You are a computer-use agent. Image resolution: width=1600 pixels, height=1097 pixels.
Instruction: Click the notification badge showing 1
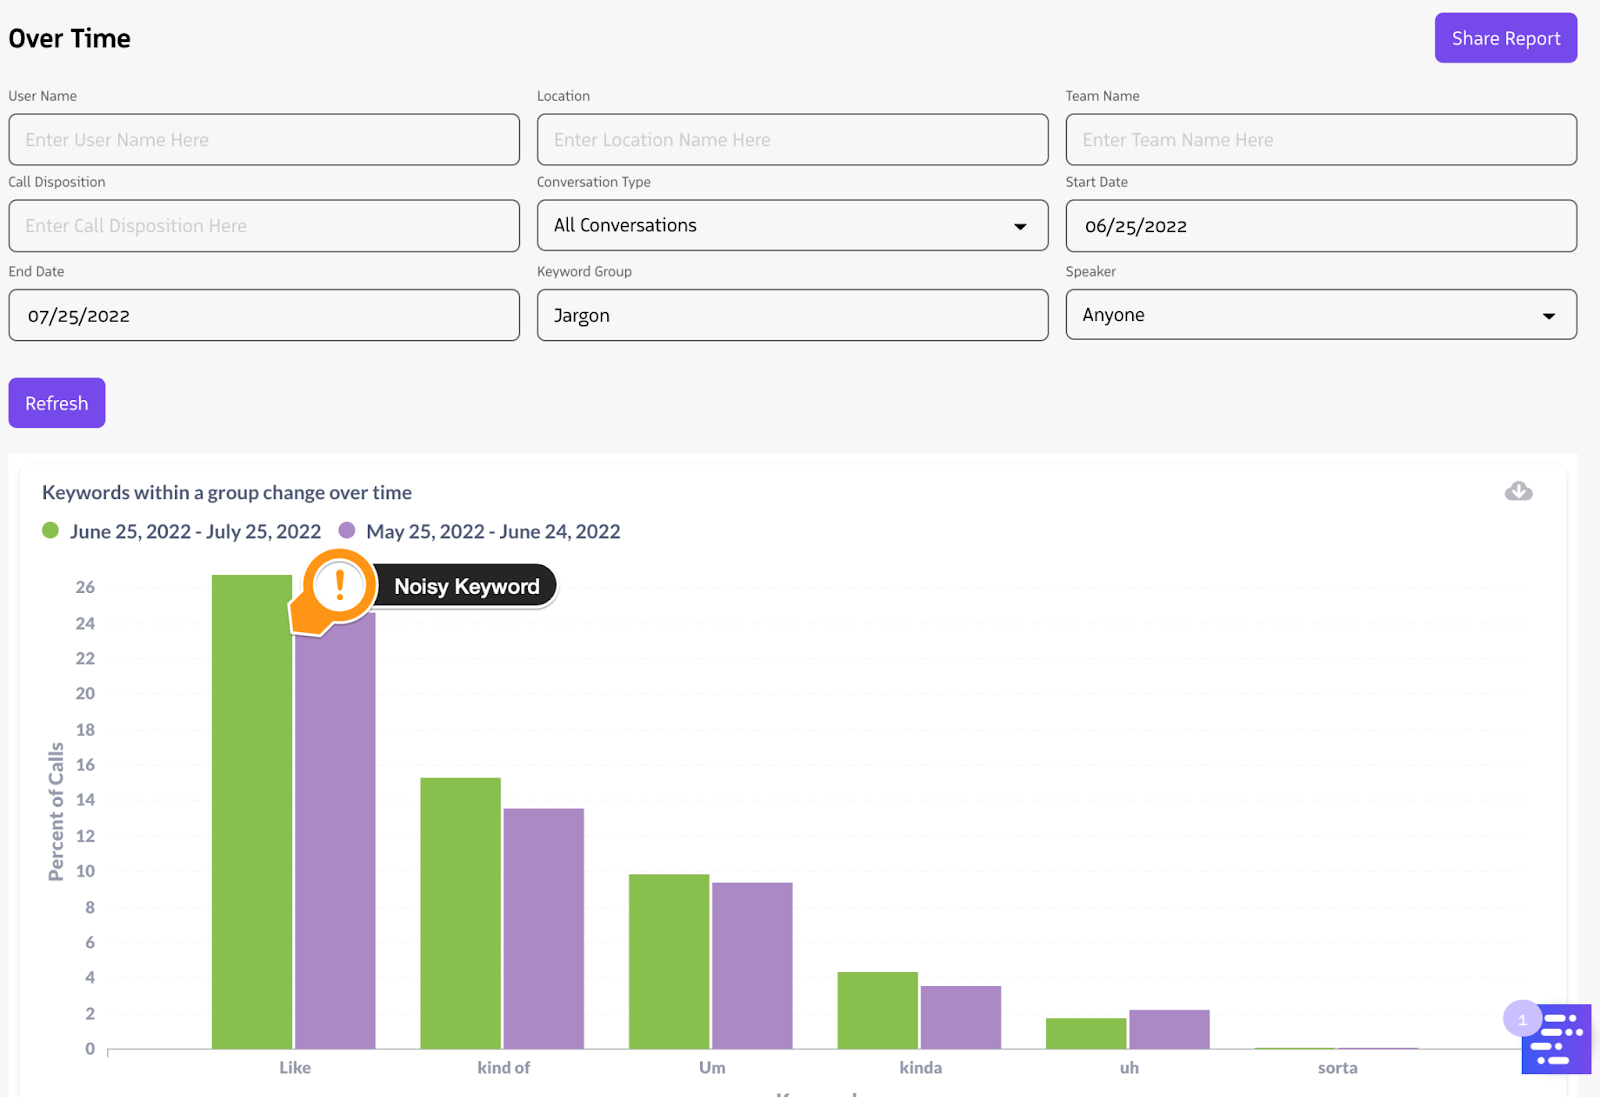1522,1019
